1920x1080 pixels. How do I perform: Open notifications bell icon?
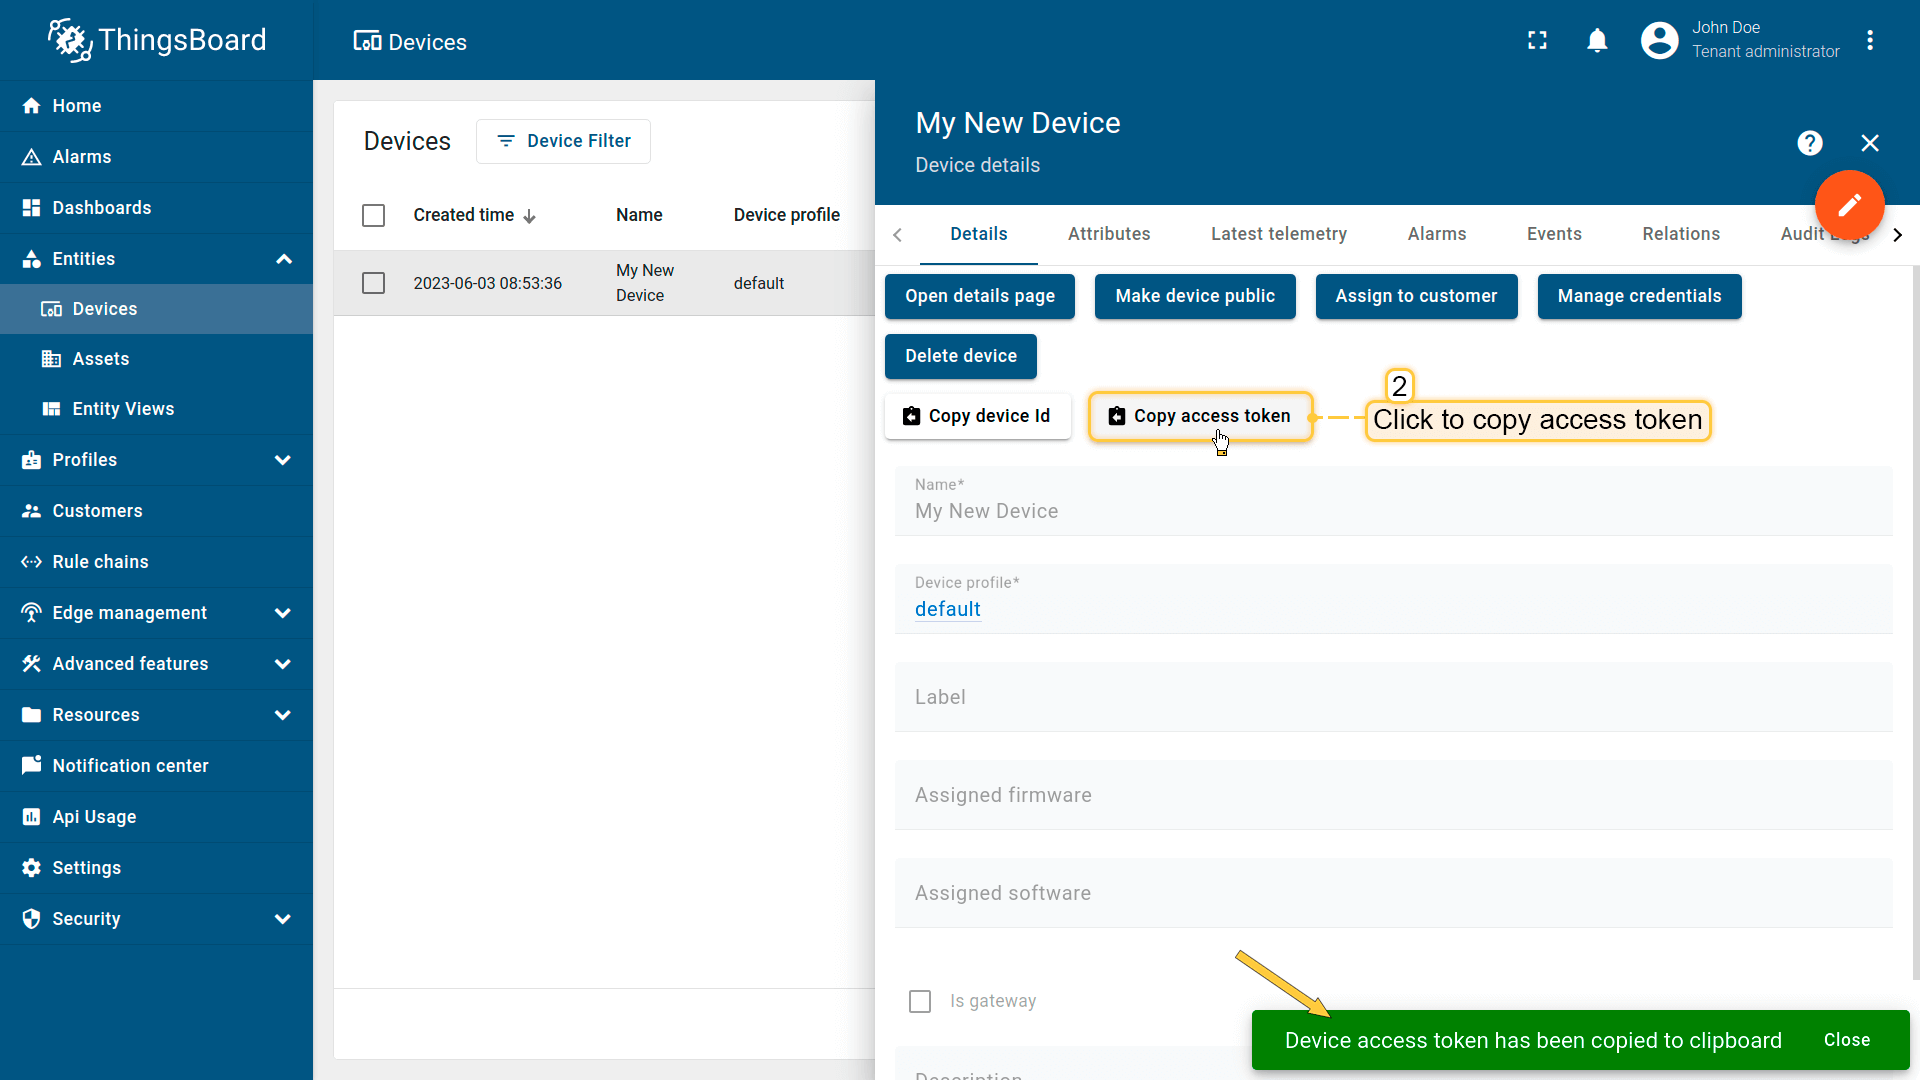1597,40
